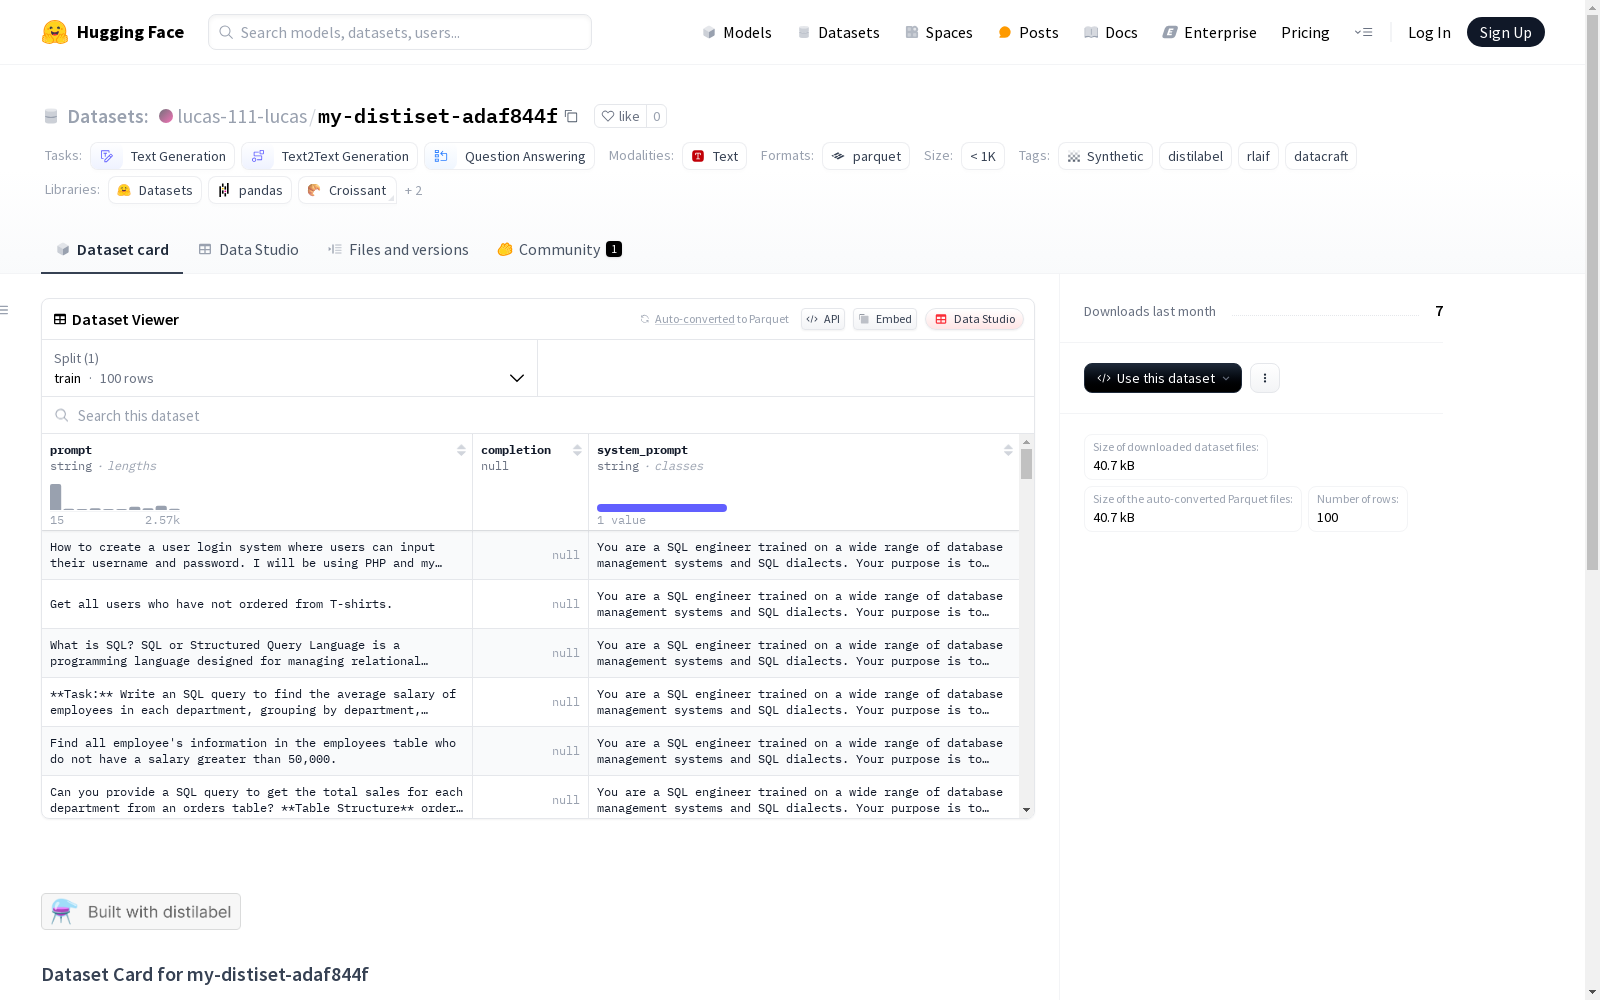Switch to the Dataset card tab
Image resolution: width=1600 pixels, height=1000 pixels.
click(x=112, y=250)
